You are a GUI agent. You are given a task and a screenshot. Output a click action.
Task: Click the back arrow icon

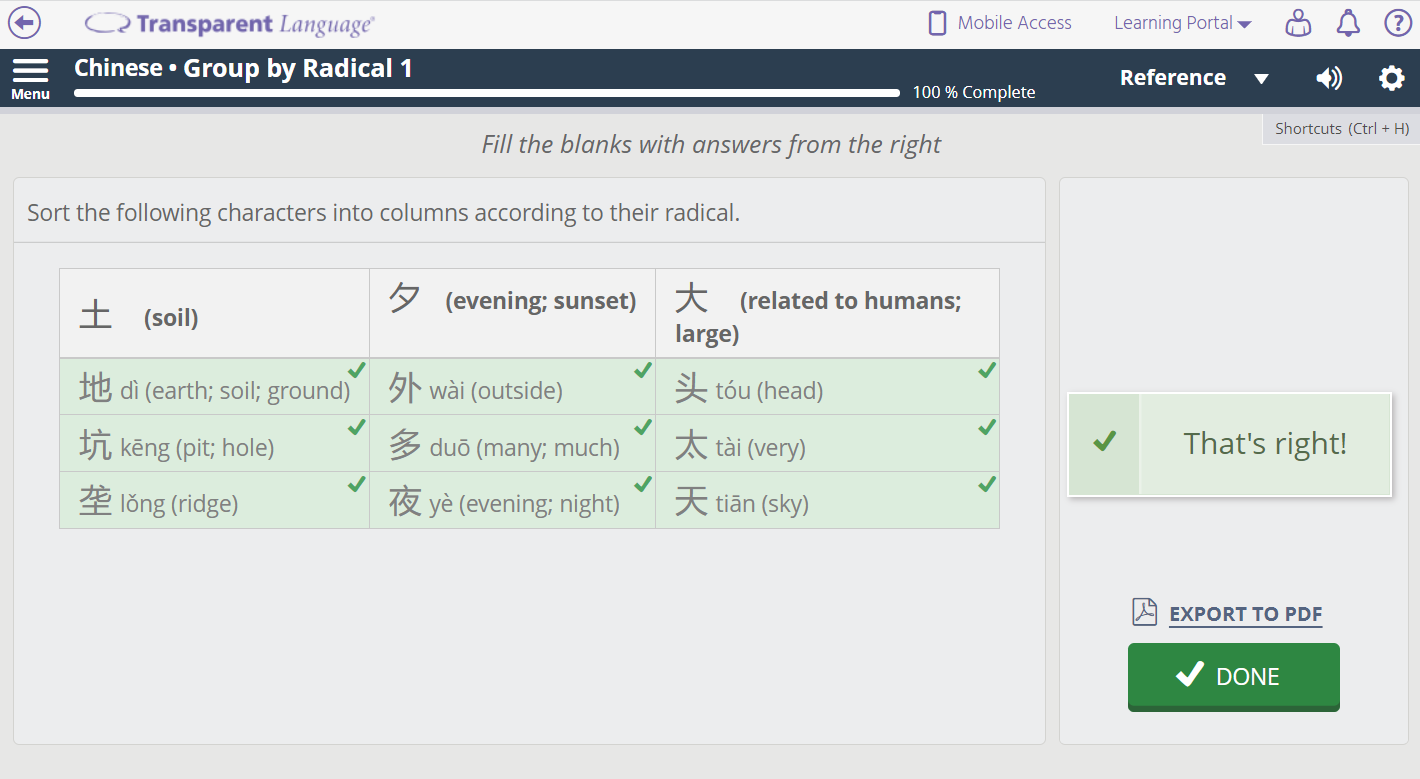tap(24, 23)
